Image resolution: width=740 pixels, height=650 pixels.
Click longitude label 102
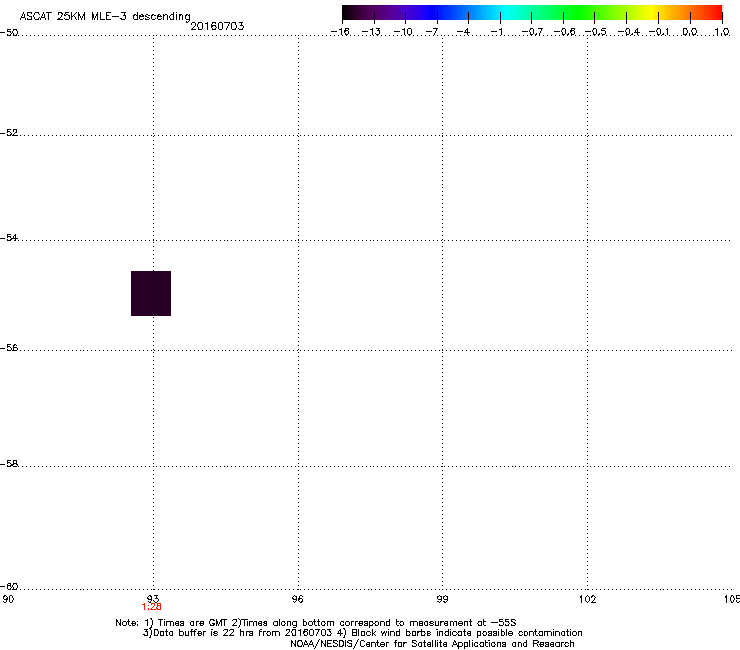point(587,599)
